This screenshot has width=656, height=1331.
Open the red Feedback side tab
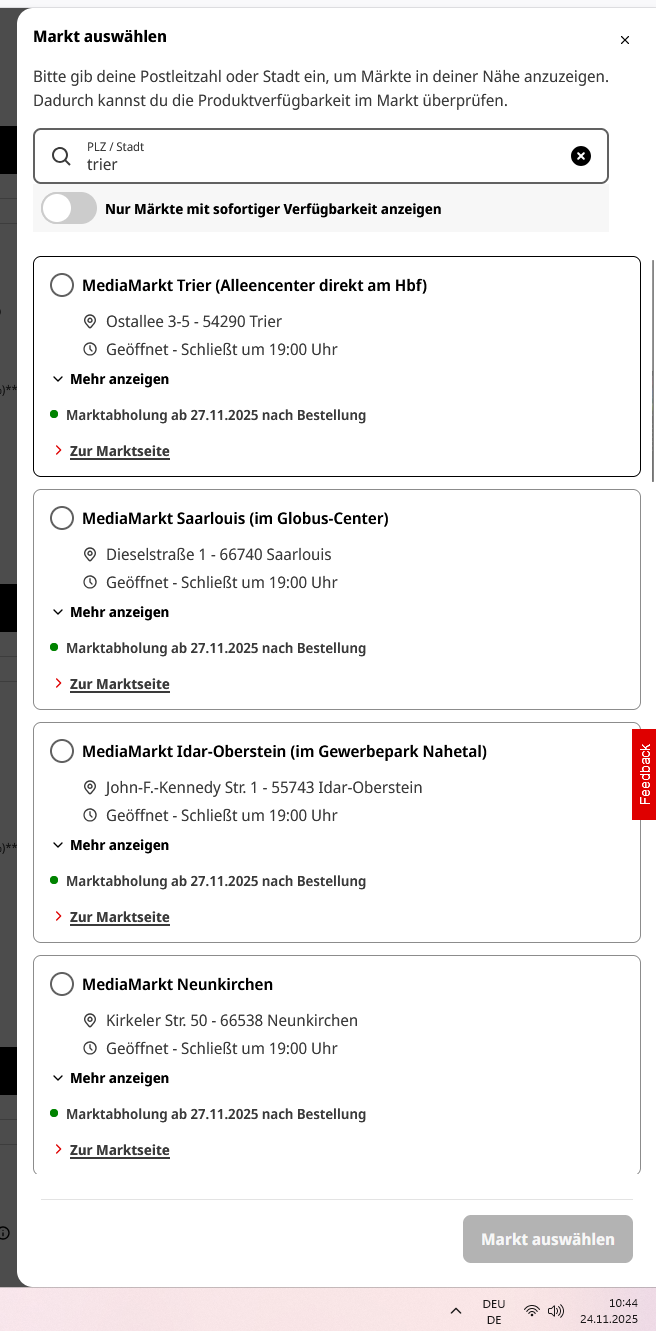[x=644, y=774]
